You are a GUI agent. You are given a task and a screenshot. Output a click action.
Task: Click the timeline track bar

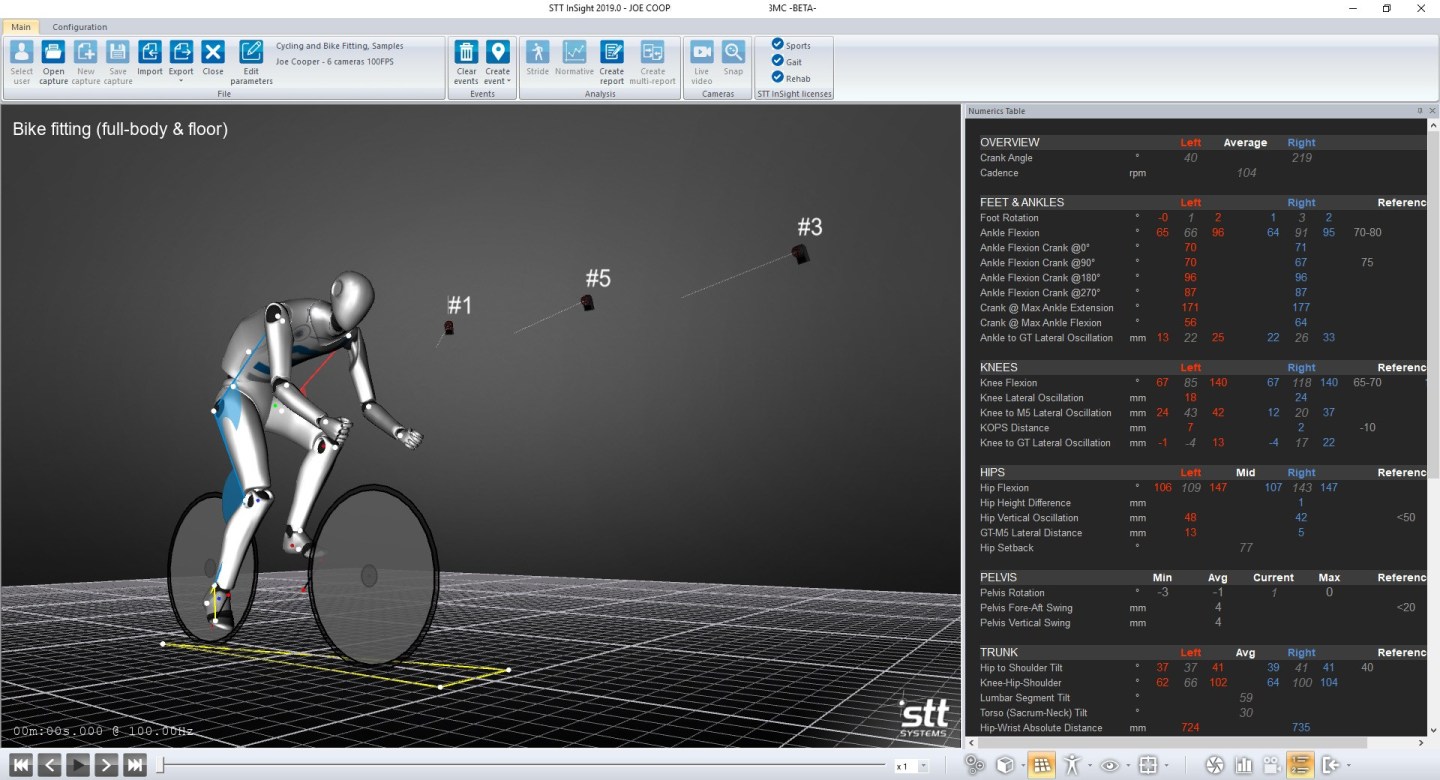tap(521, 766)
